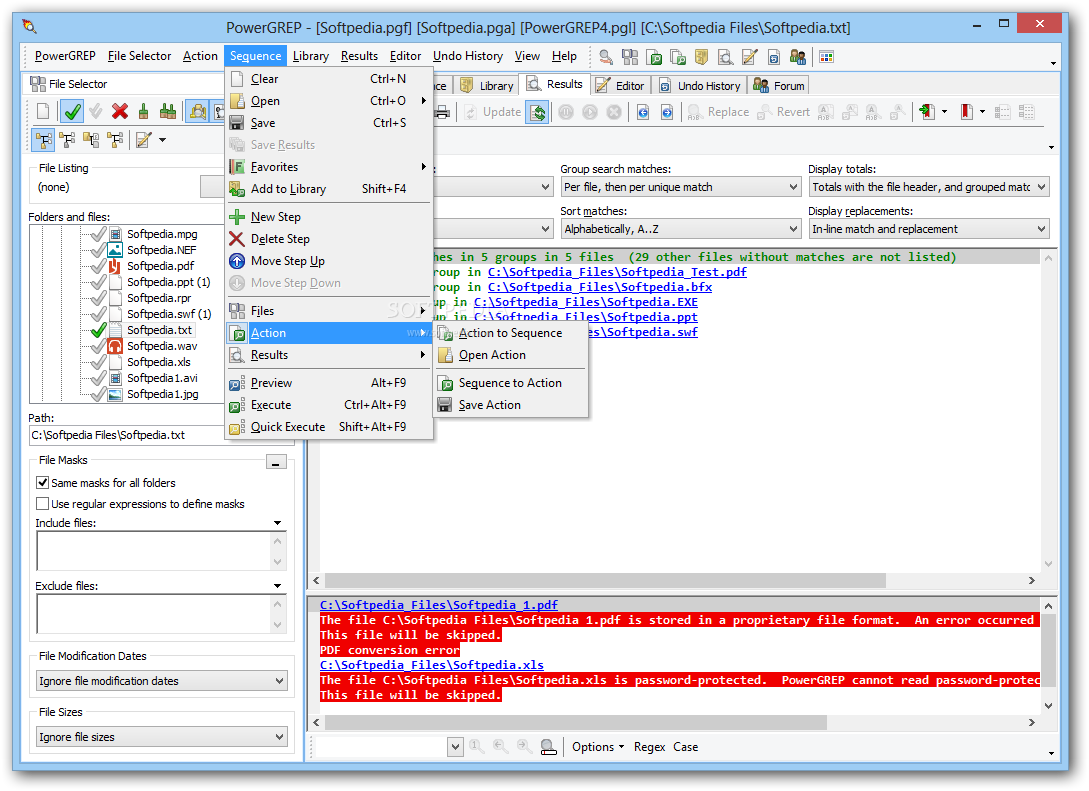The image size is (1089, 791).
Task: Toggle the Regex button in search bar
Action: tap(649, 747)
